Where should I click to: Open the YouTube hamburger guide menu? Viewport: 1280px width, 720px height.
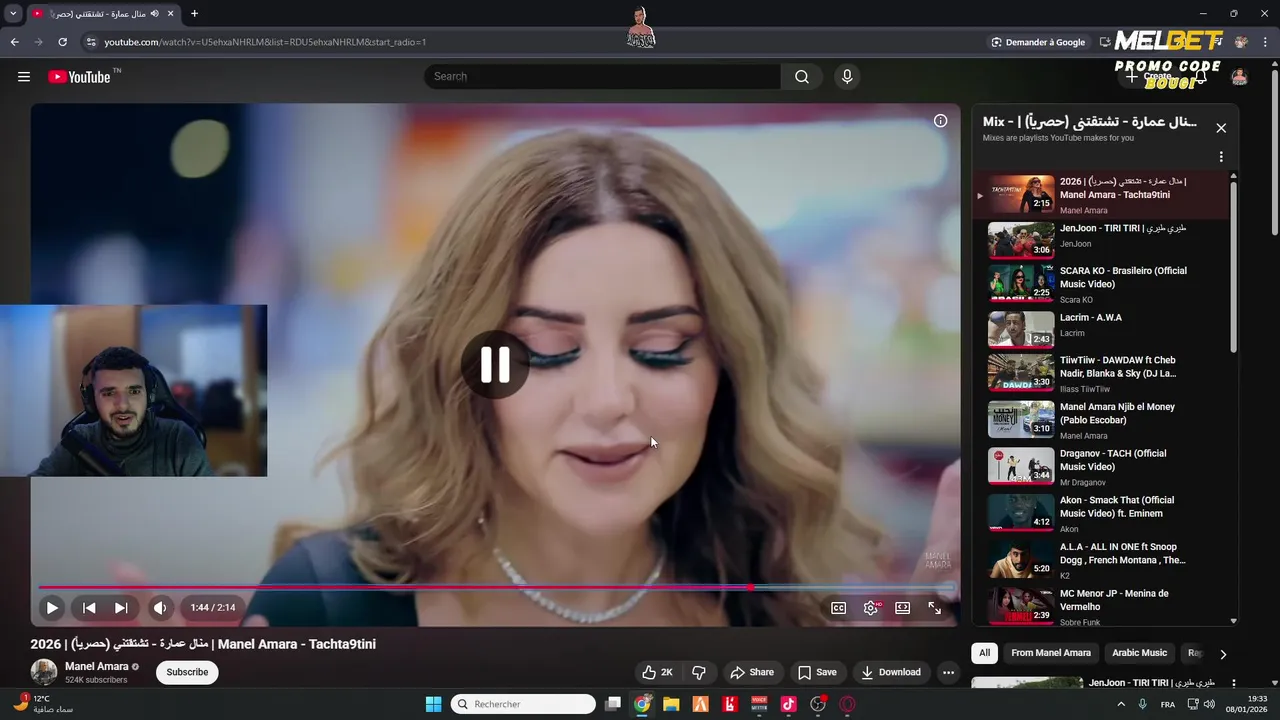pyautogui.click(x=24, y=77)
